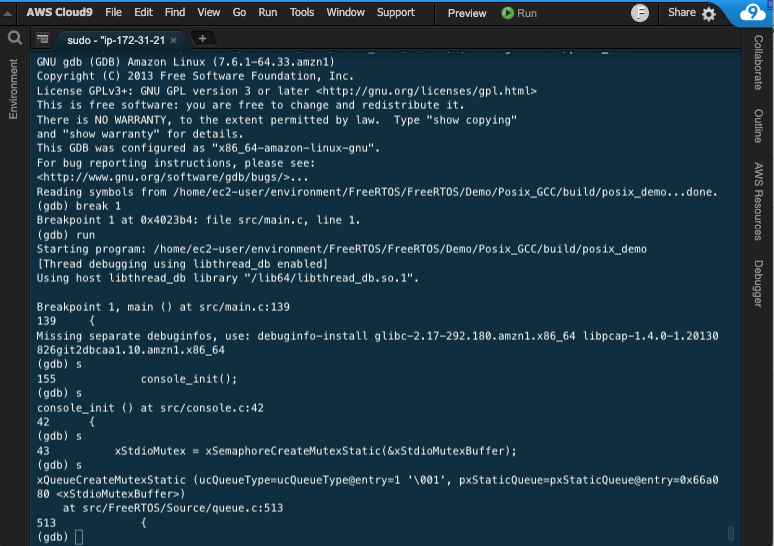Add a new tab with the plus button
Viewport: 774px width, 546px height.
[x=202, y=39]
